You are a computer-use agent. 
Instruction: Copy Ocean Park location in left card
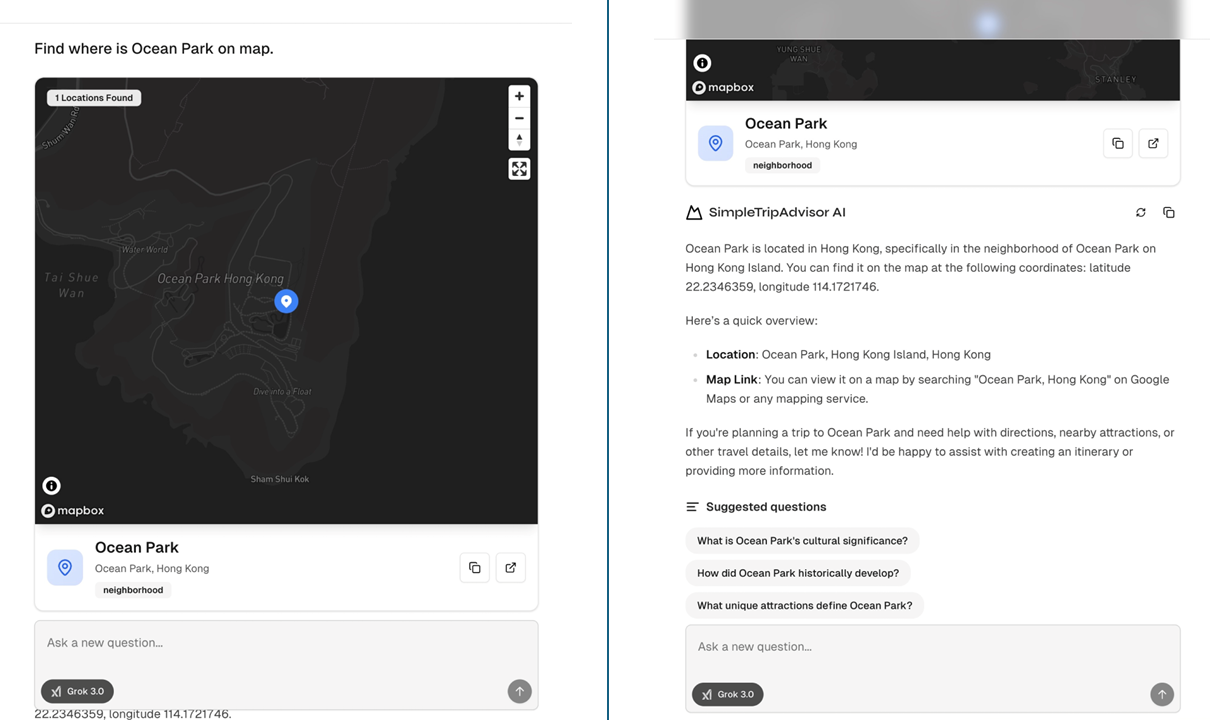pos(475,568)
